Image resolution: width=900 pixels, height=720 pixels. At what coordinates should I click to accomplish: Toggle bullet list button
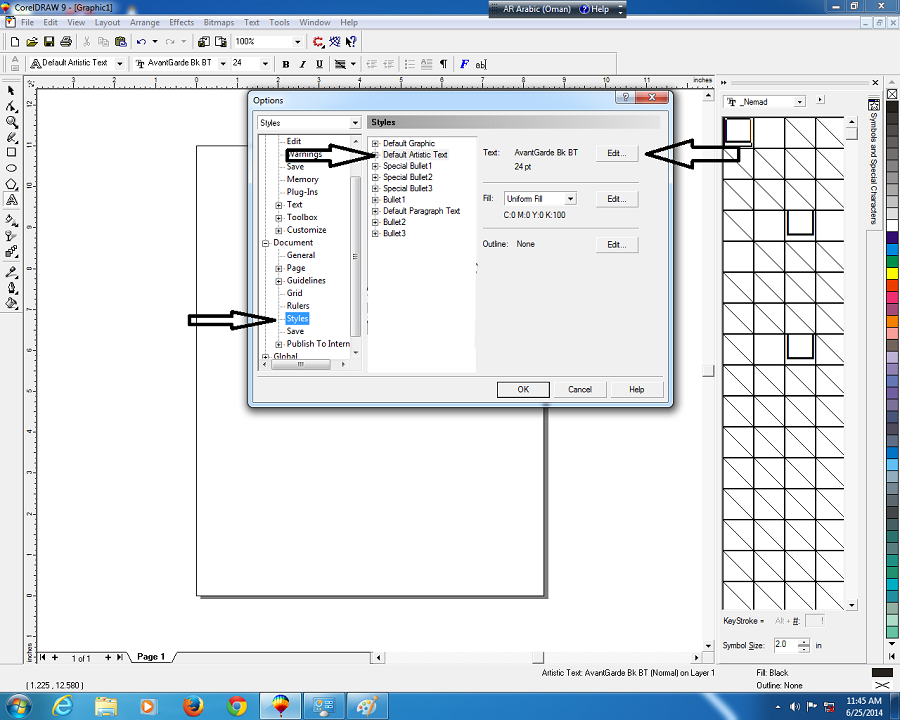[x=410, y=64]
